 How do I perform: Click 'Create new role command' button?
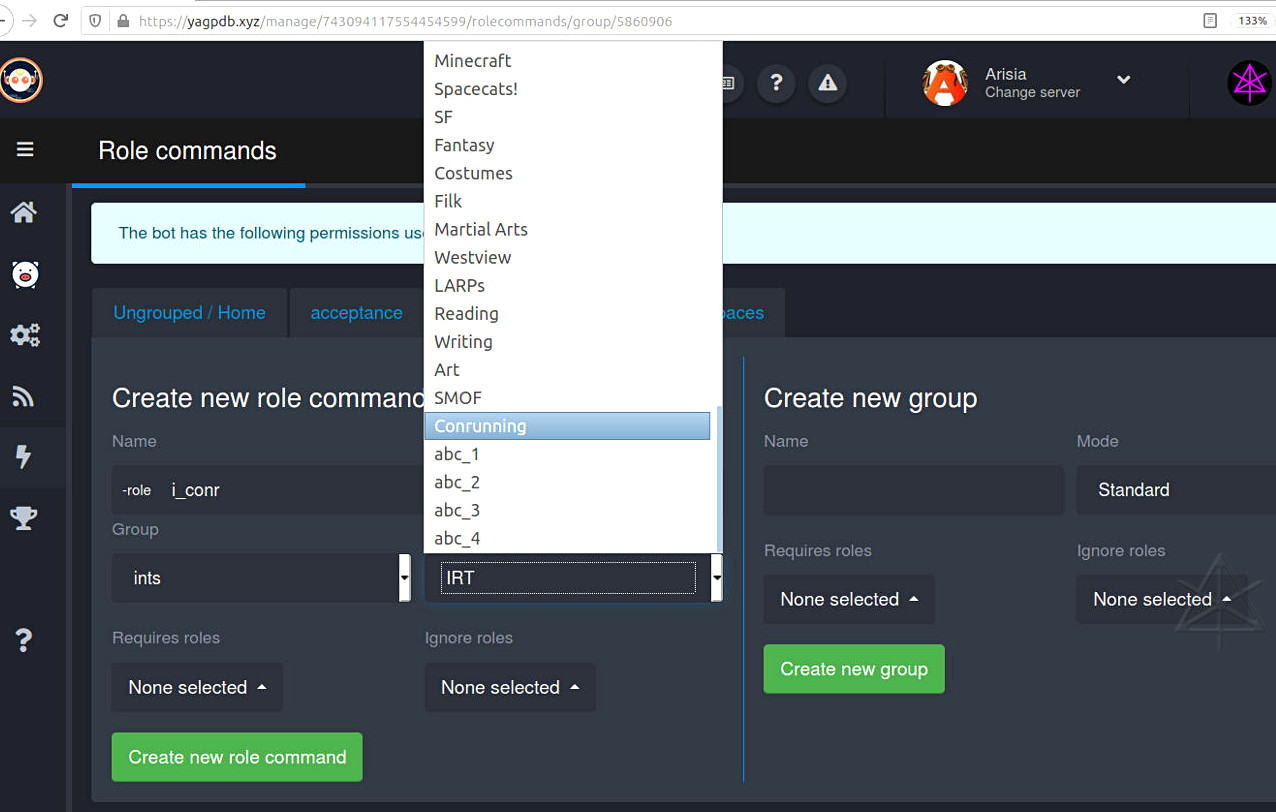(x=237, y=757)
